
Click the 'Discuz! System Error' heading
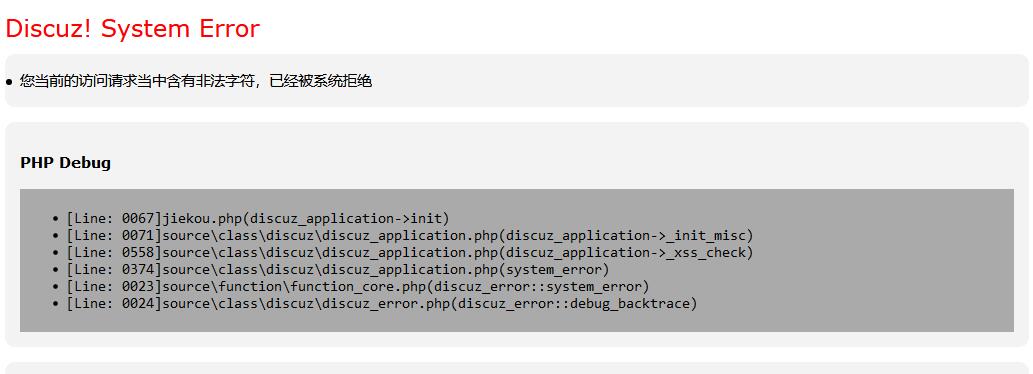[132, 29]
